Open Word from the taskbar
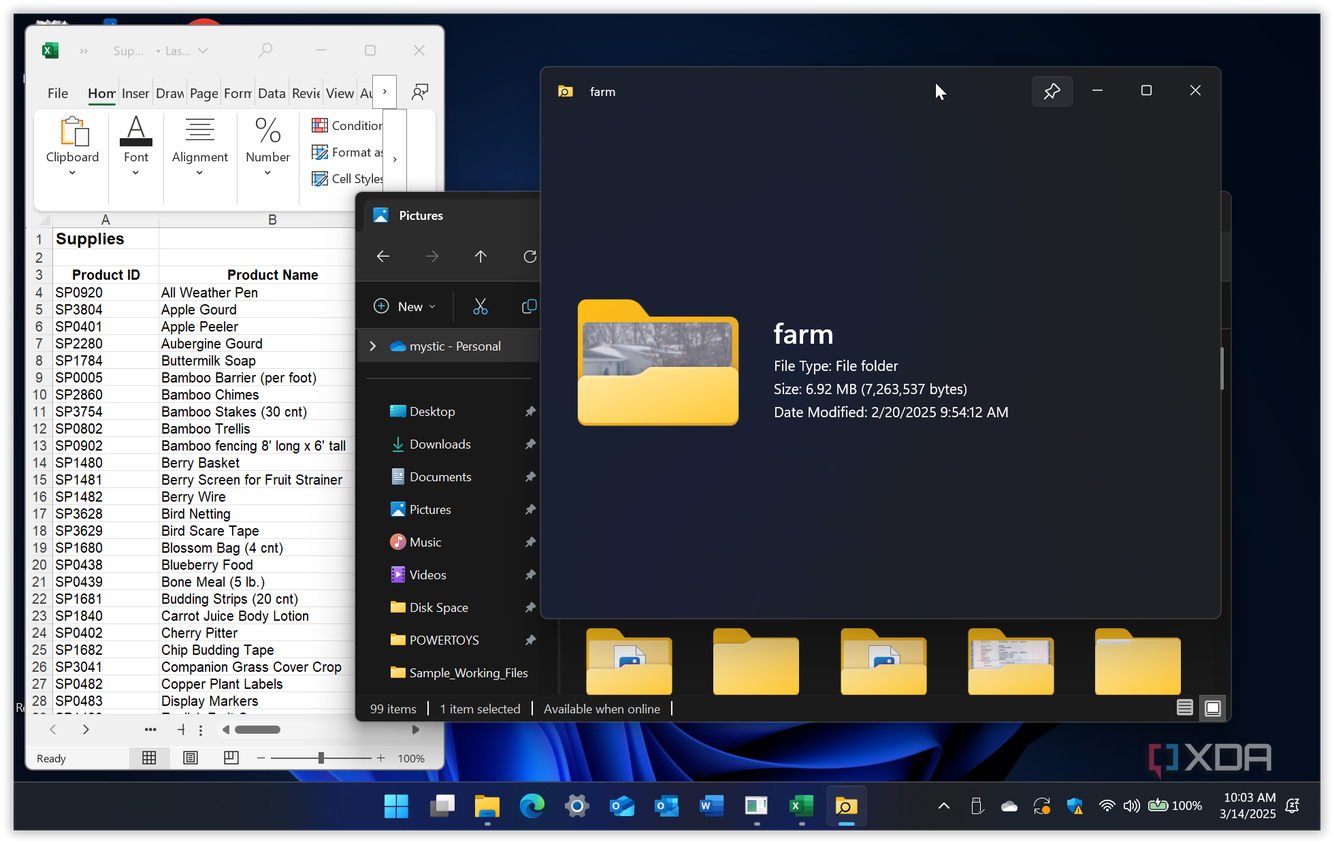The height and width of the screenshot is (844, 1334). [x=711, y=806]
